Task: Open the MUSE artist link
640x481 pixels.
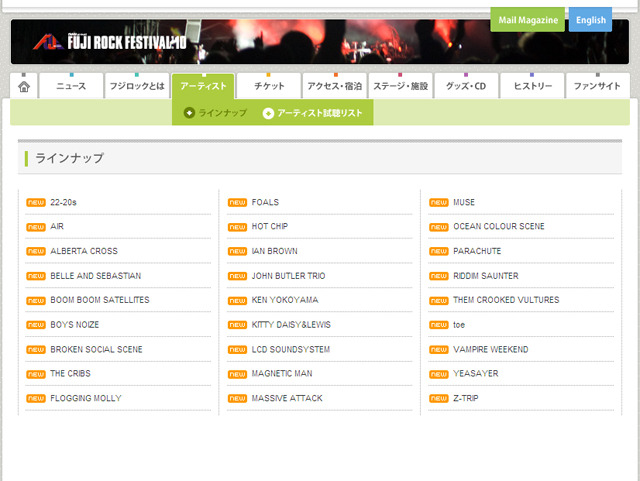Action: click(x=464, y=202)
